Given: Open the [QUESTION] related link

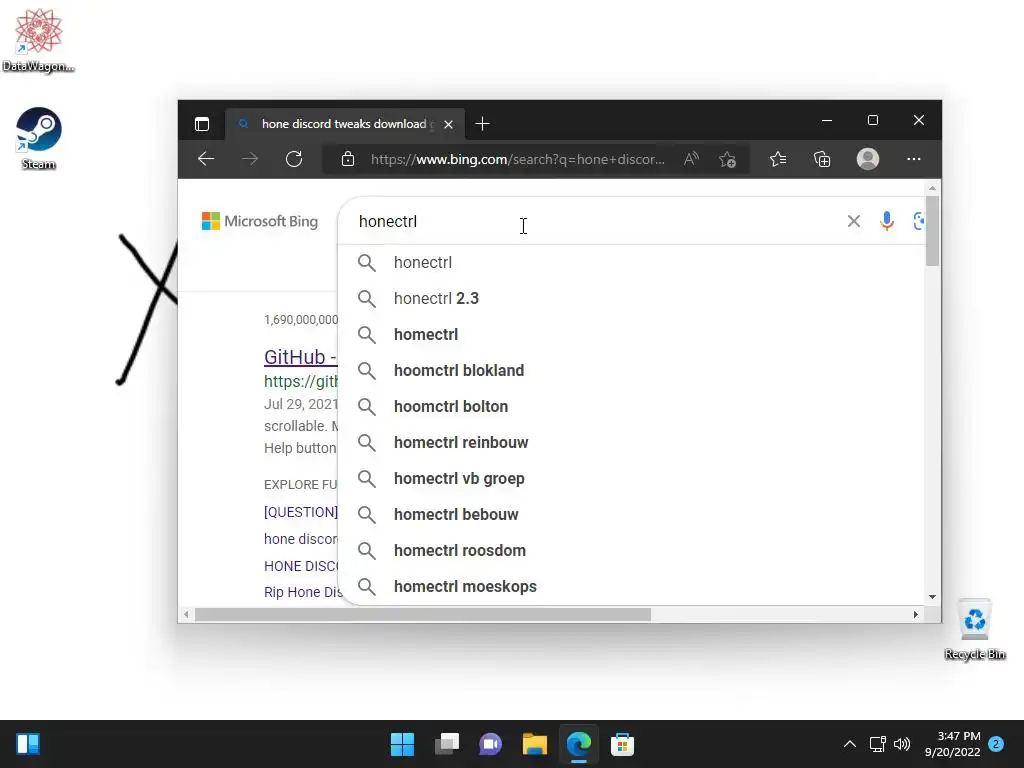Looking at the screenshot, I should (x=301, y=512).
